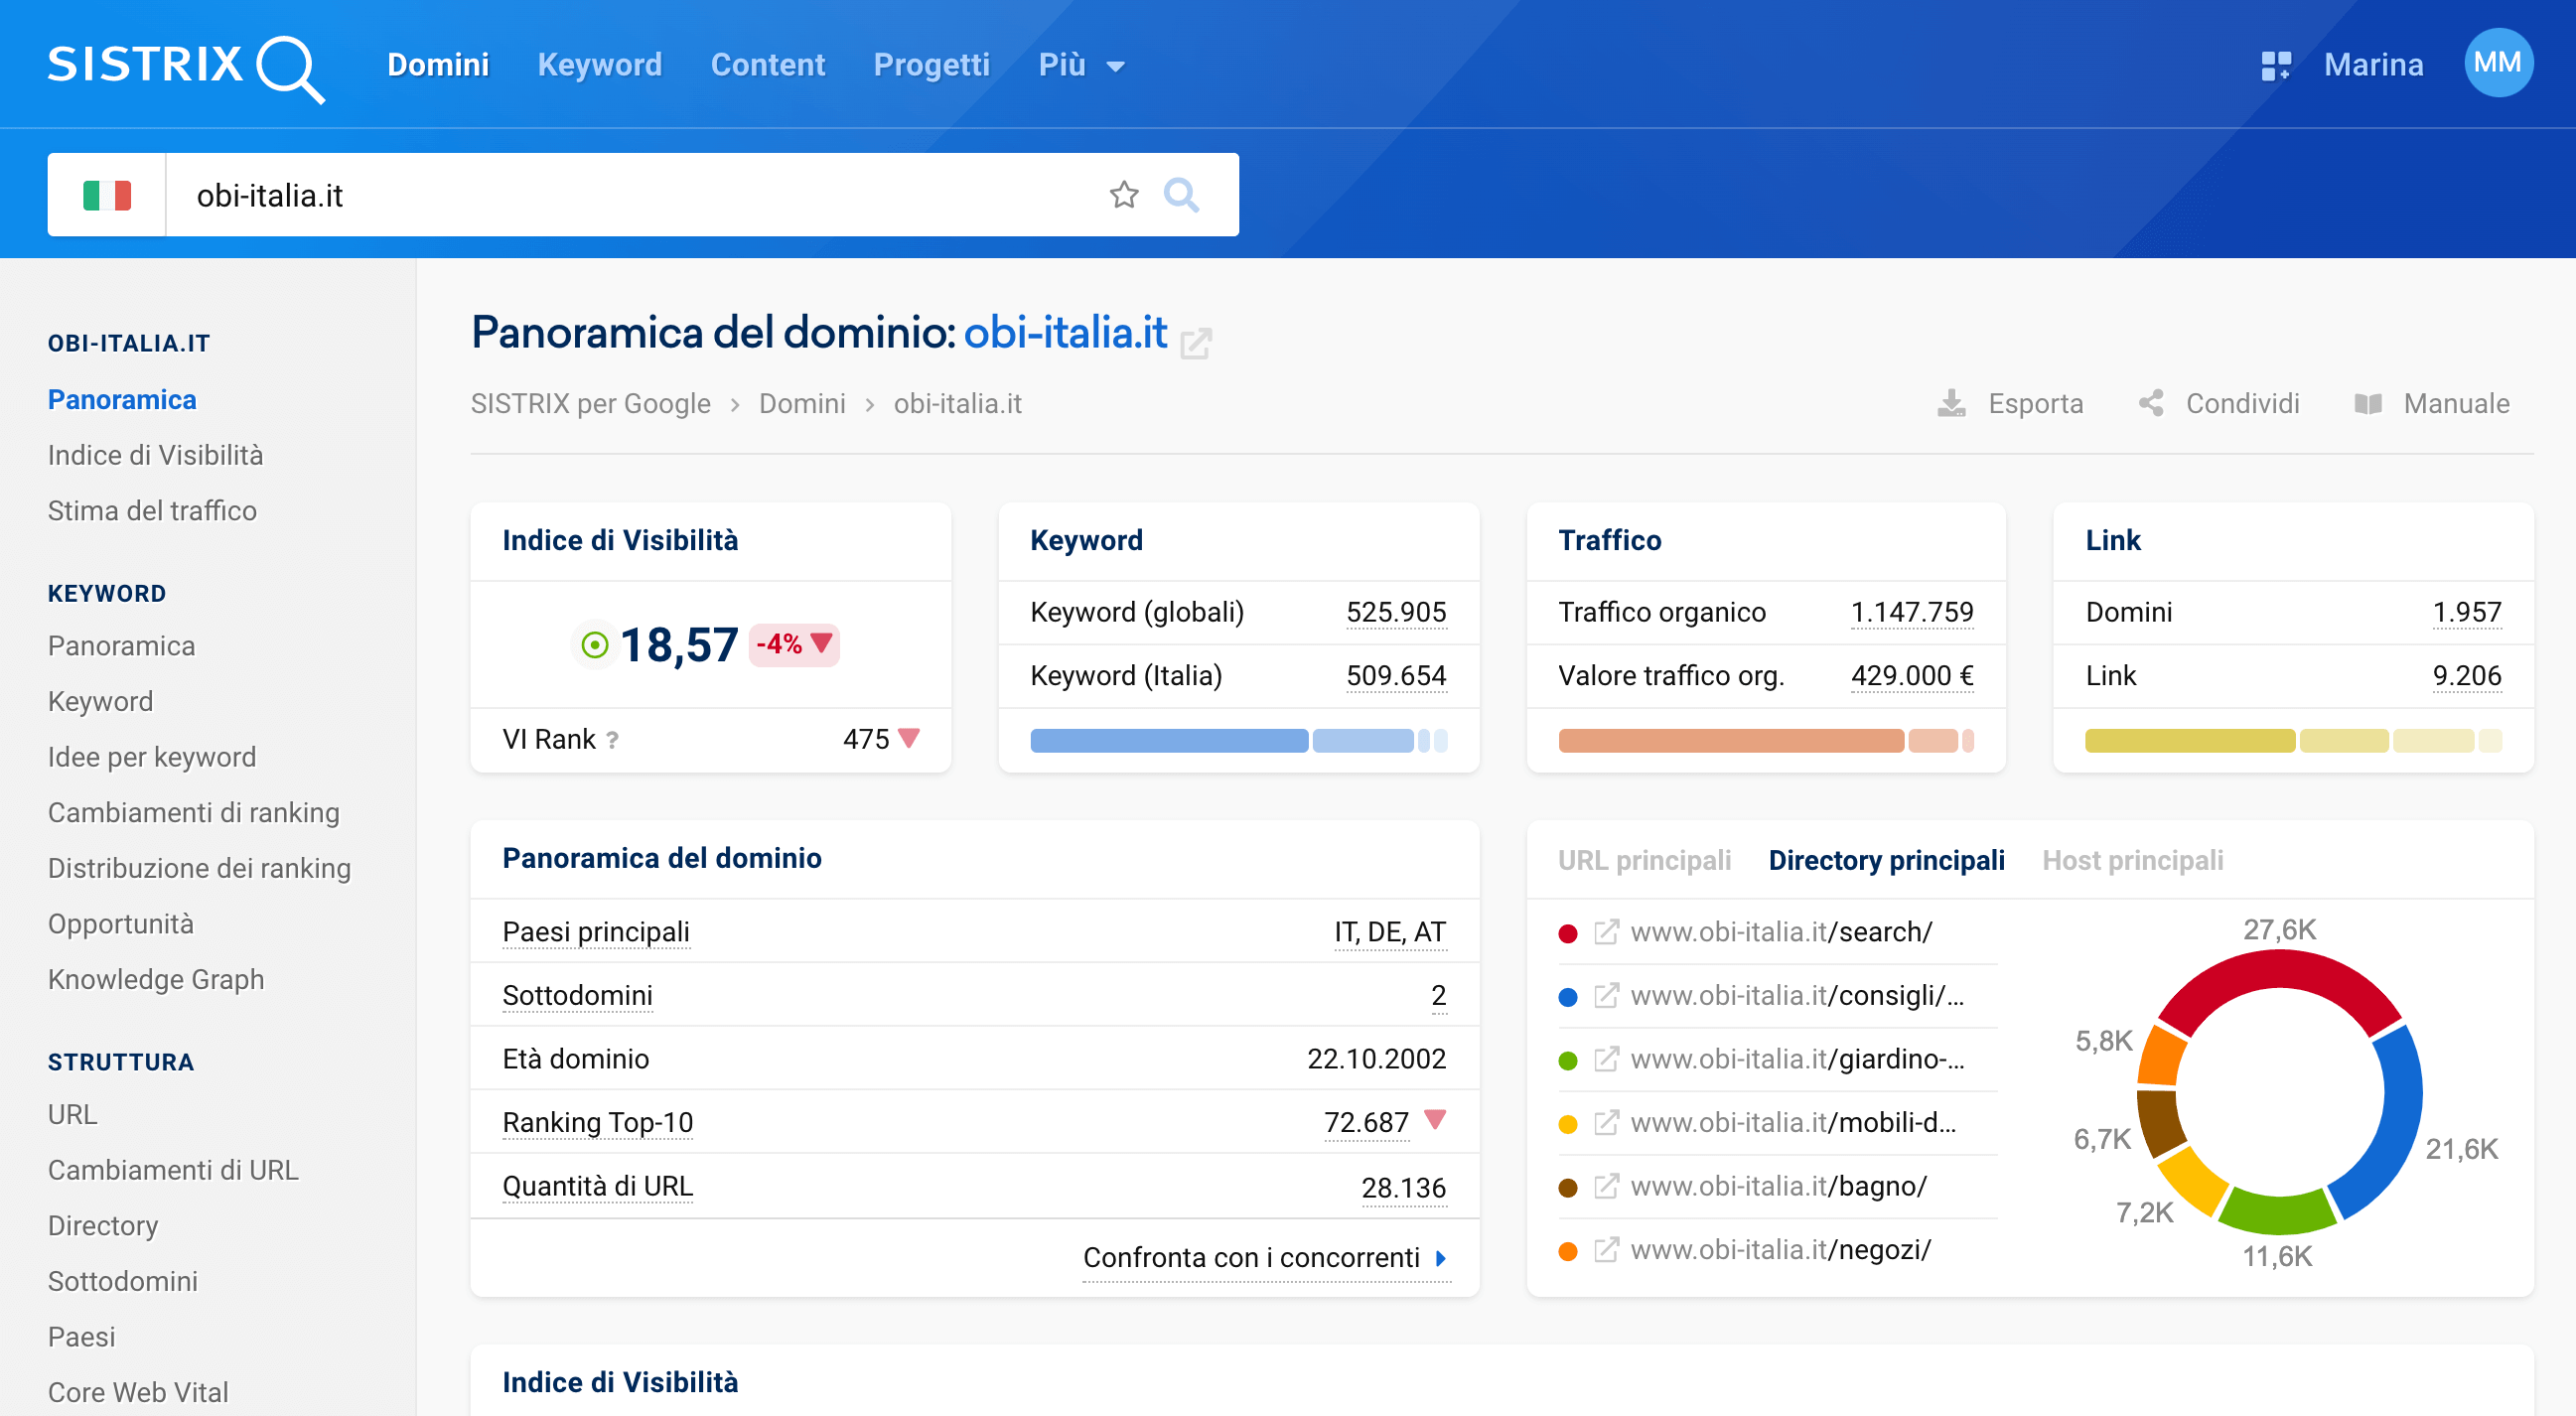The height and width of the screenshot is (1416, 2576).
Task: Open the Domini menu
Action: click(x=438, y=65)
